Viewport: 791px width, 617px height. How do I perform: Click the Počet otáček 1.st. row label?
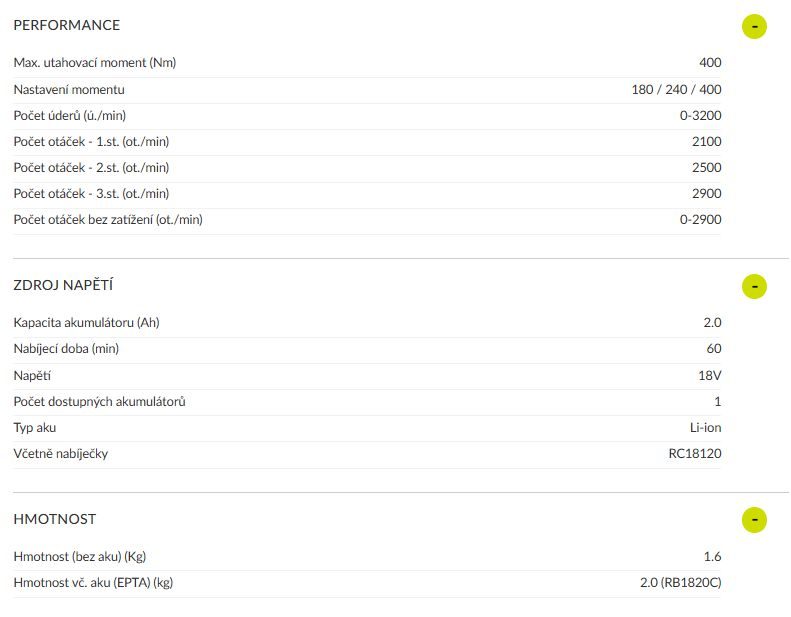[91, 141]
